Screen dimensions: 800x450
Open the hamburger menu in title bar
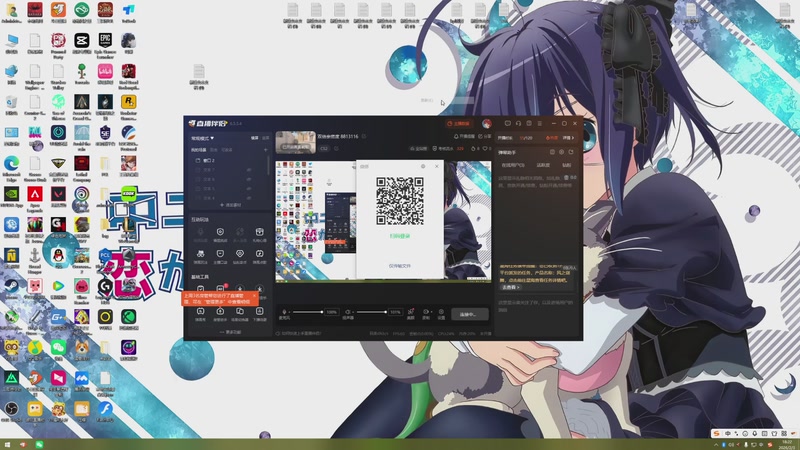(539, 123)
